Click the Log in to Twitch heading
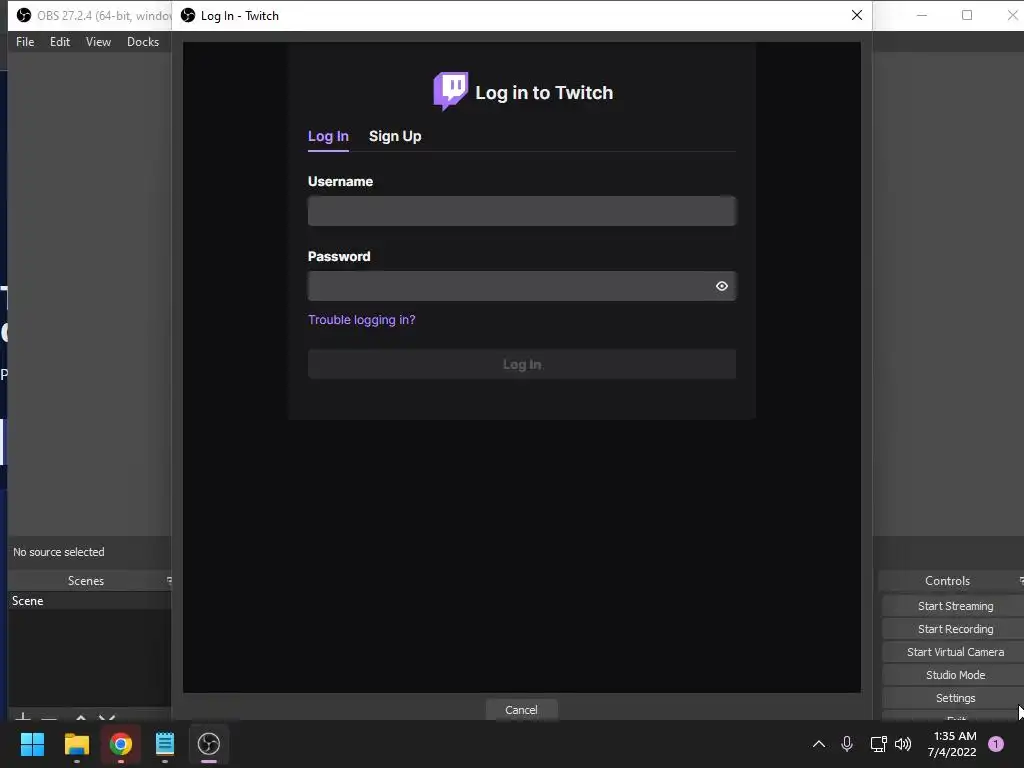Image resolution: width=1024 pixels, height=768 pixels. [x=544, y=93]
